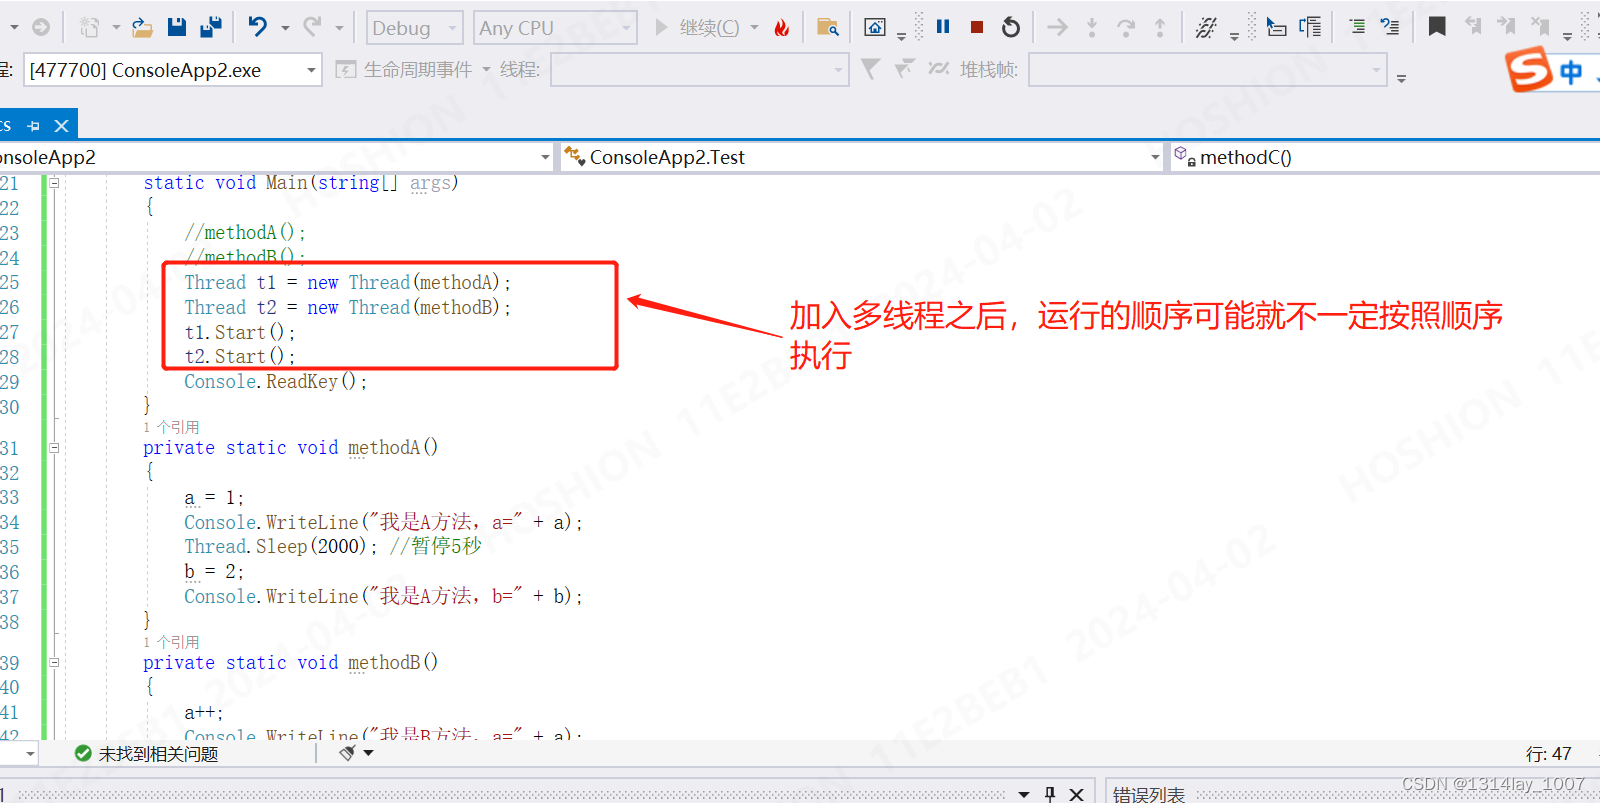Click 1 个引用 above methodA
The width and height of the screenshot is (1600, 803).
point(171,427)
